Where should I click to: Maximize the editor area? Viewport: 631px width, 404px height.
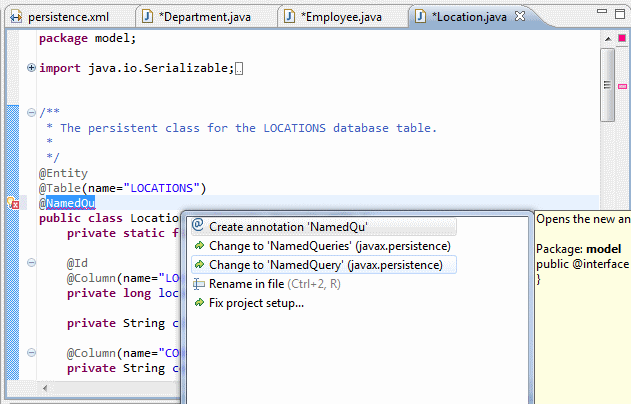click(620, 14)
